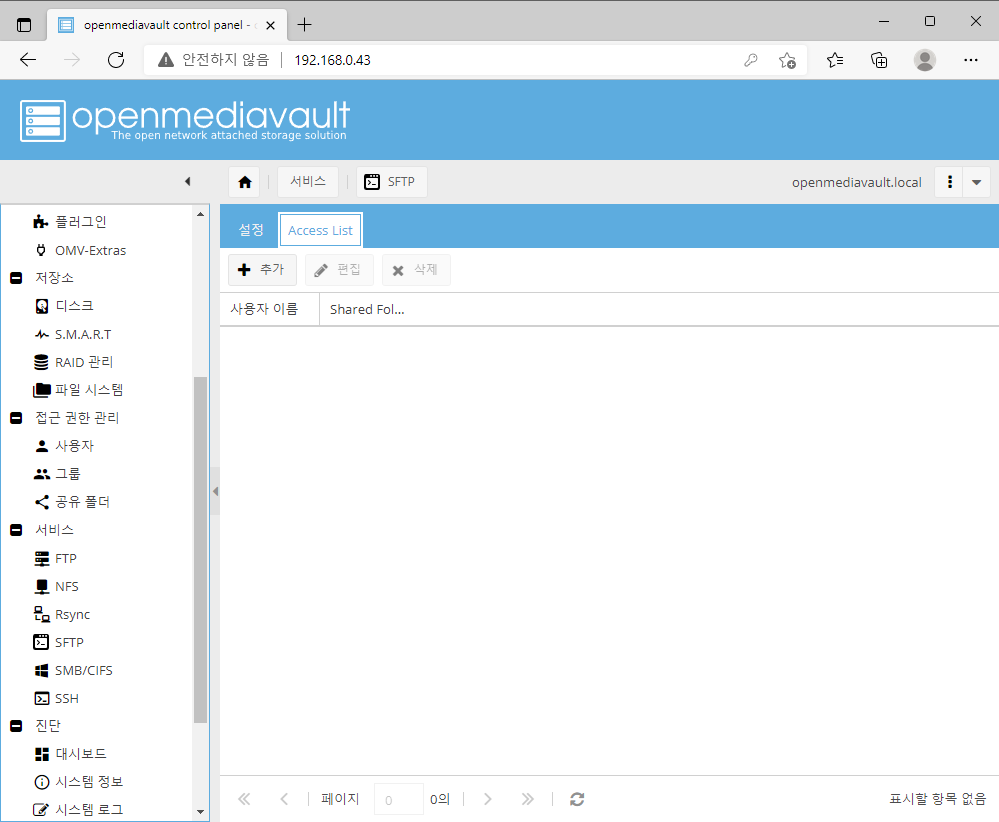Reload the browser page

tap(116, 60)
